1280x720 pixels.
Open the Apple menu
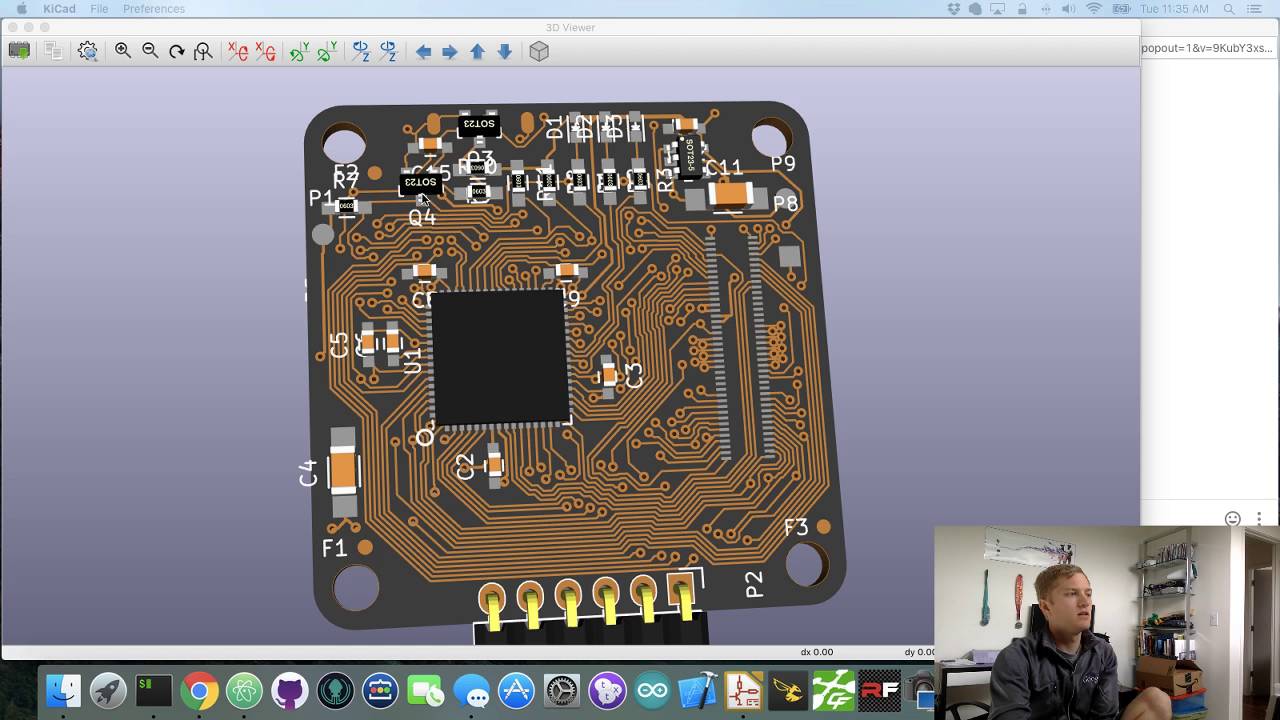pyautogui.click(x=22, y=9)
